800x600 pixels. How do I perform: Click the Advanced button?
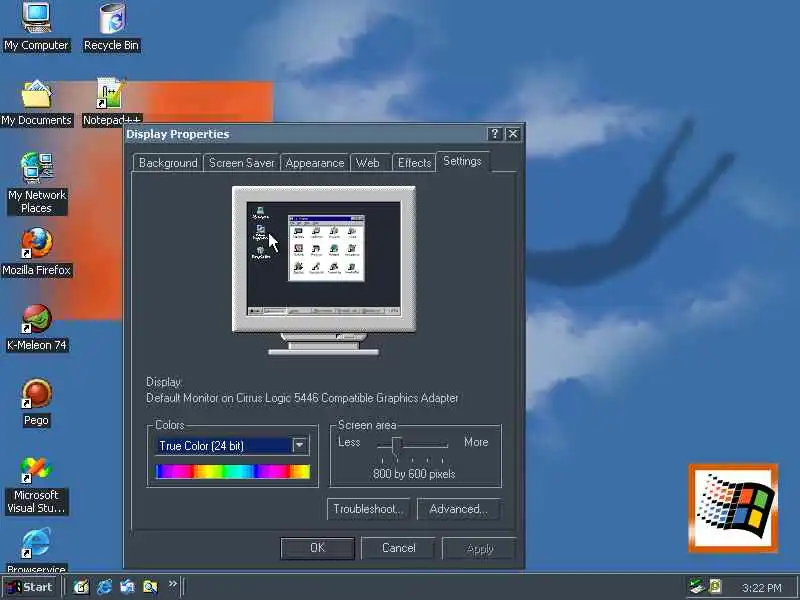tap(458, 509)
